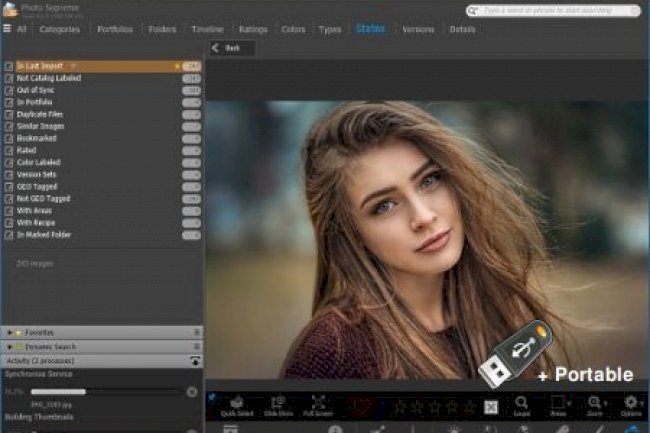Click the search magnifier icon in search box
This screenshot has height=433, width=650.
(473, 10)
